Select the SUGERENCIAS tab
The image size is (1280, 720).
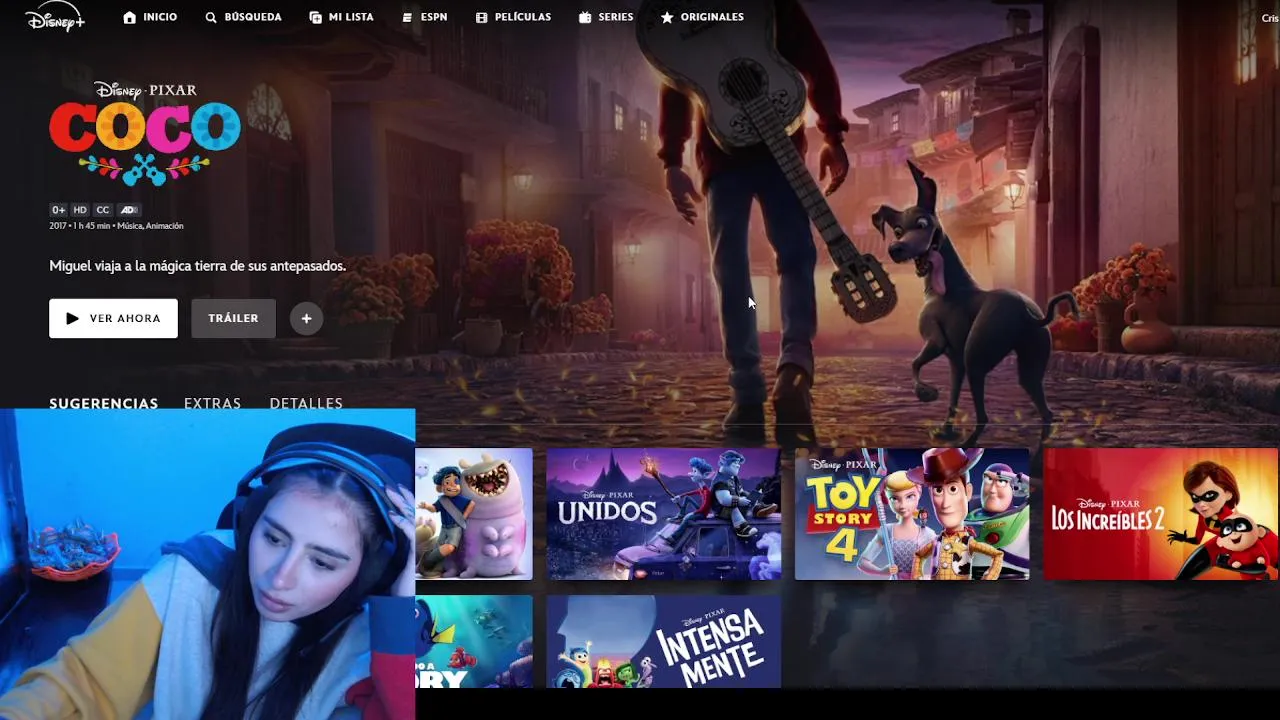tap(104, 403)
